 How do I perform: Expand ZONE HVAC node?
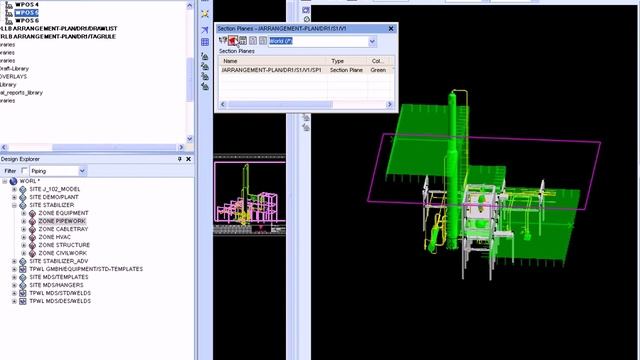tap(24, 237)
